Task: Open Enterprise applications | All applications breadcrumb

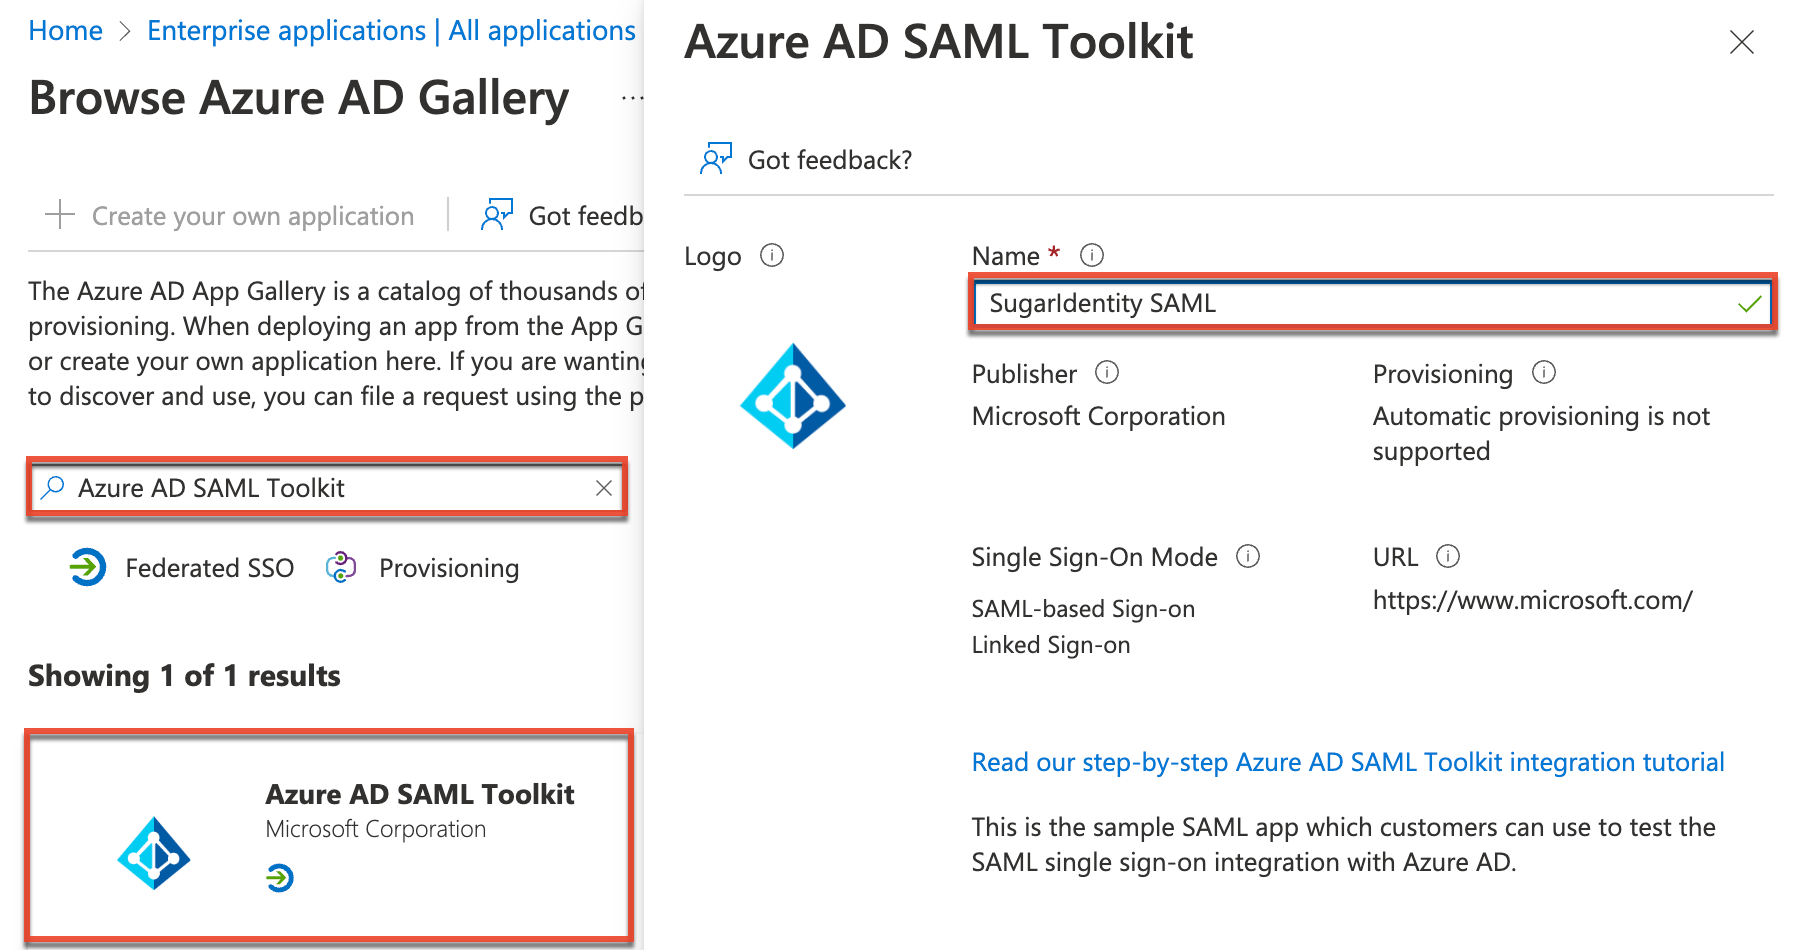Action: 390,30
